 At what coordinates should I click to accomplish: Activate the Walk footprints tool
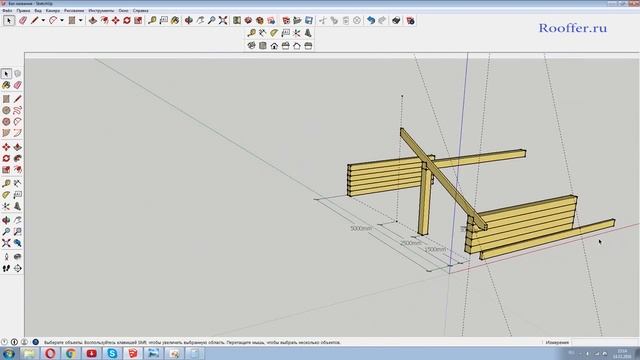[6, 268]
